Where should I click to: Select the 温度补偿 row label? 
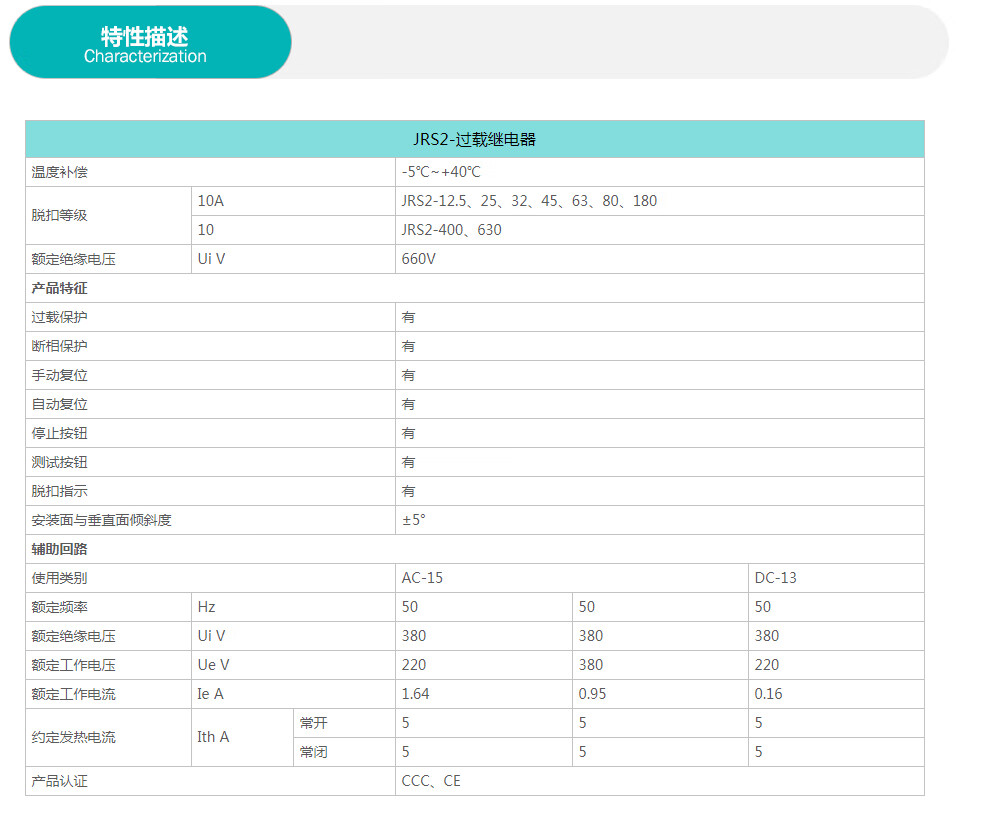click(x=60, y=172)
